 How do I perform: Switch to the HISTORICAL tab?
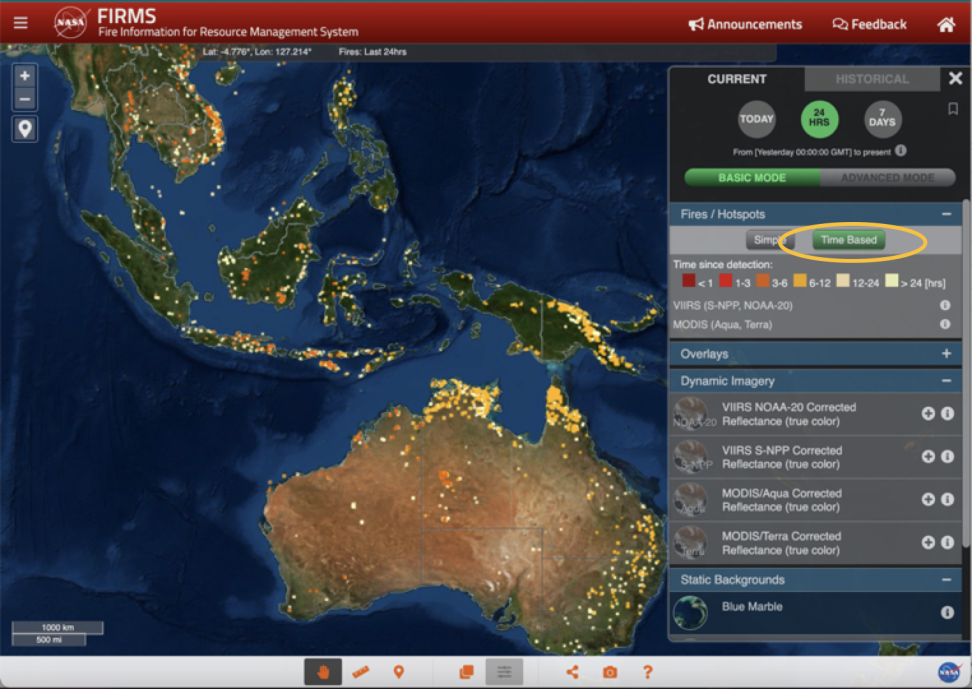pyautogui.click(x=872, y=79)
